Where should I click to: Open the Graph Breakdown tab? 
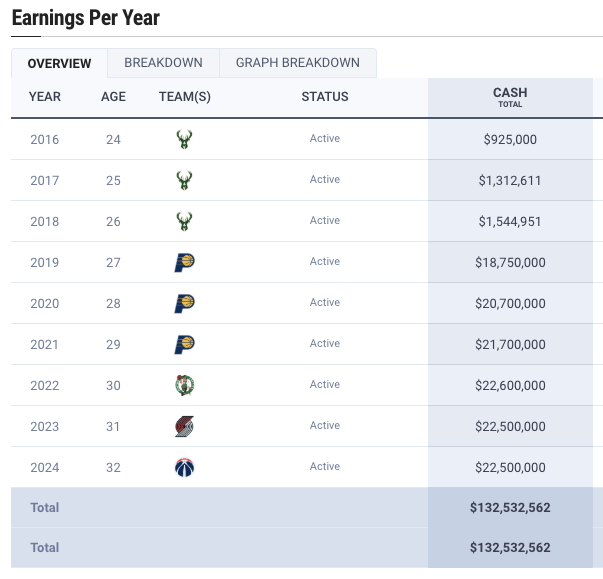pyautogui.click(x=297, y=63)
